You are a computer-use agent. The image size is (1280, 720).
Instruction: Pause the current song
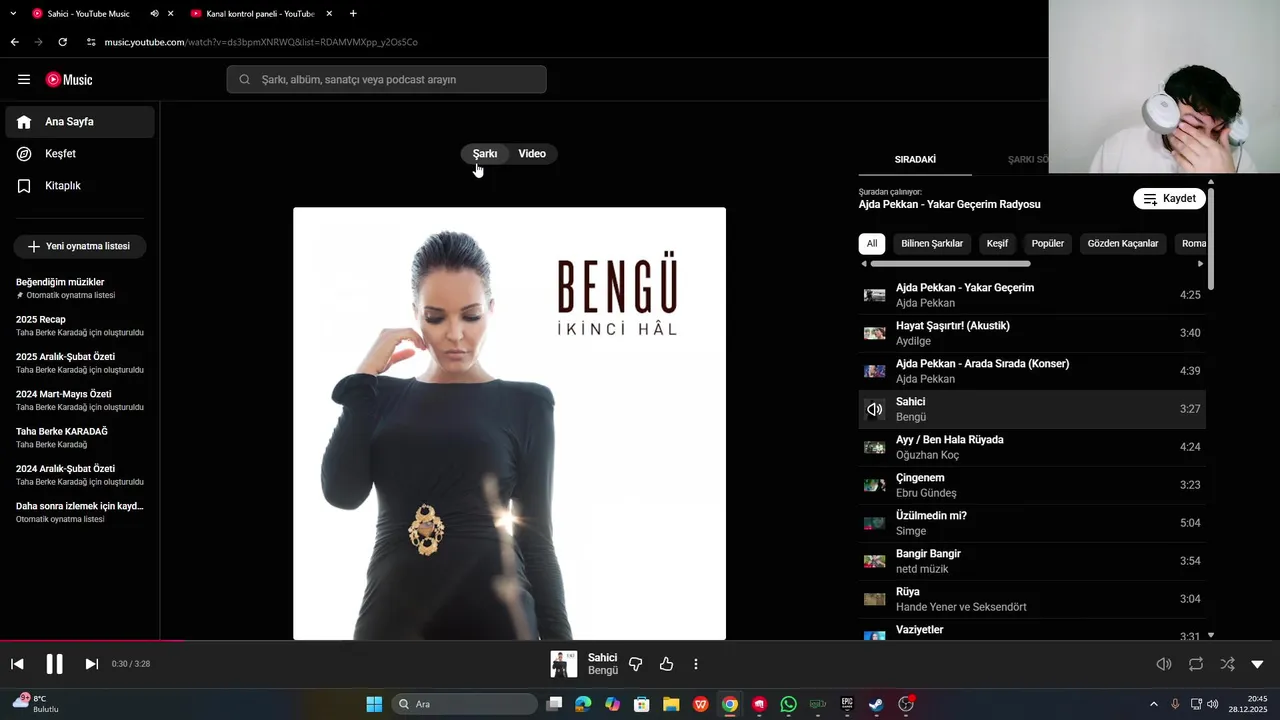coord(54,664)
